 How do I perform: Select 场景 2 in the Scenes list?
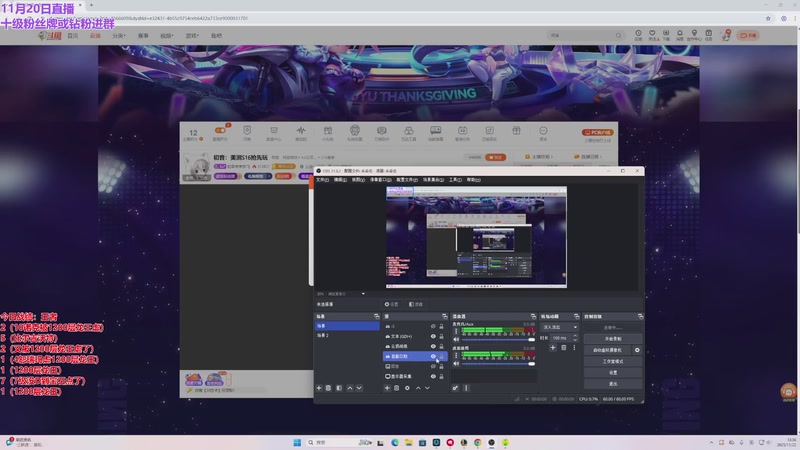point(347,335)
